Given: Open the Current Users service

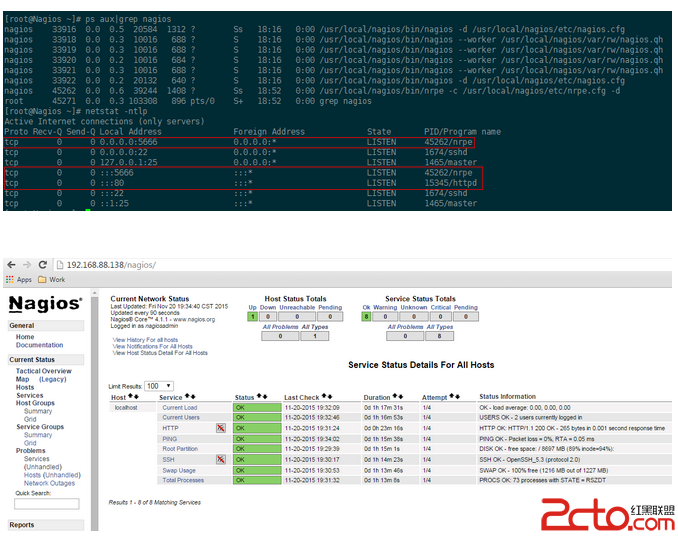Looking at the screenshot, I should pyautogui.click(x=181, y=418).
